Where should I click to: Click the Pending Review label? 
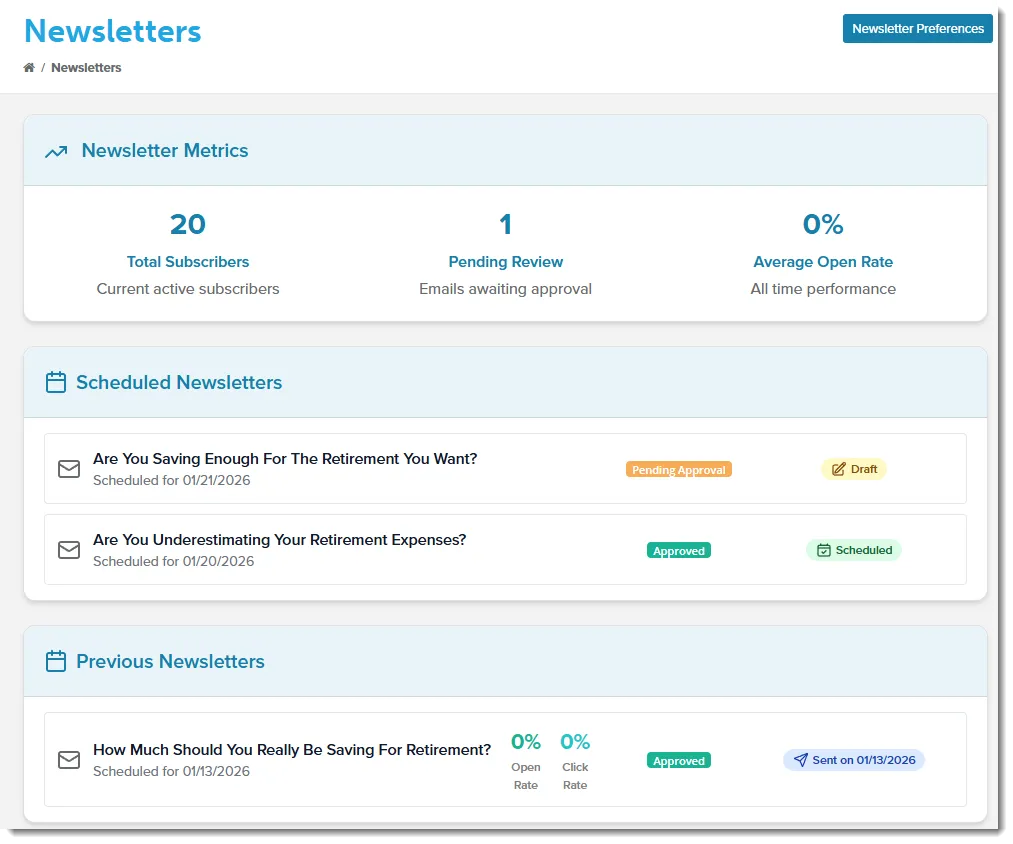505,262
